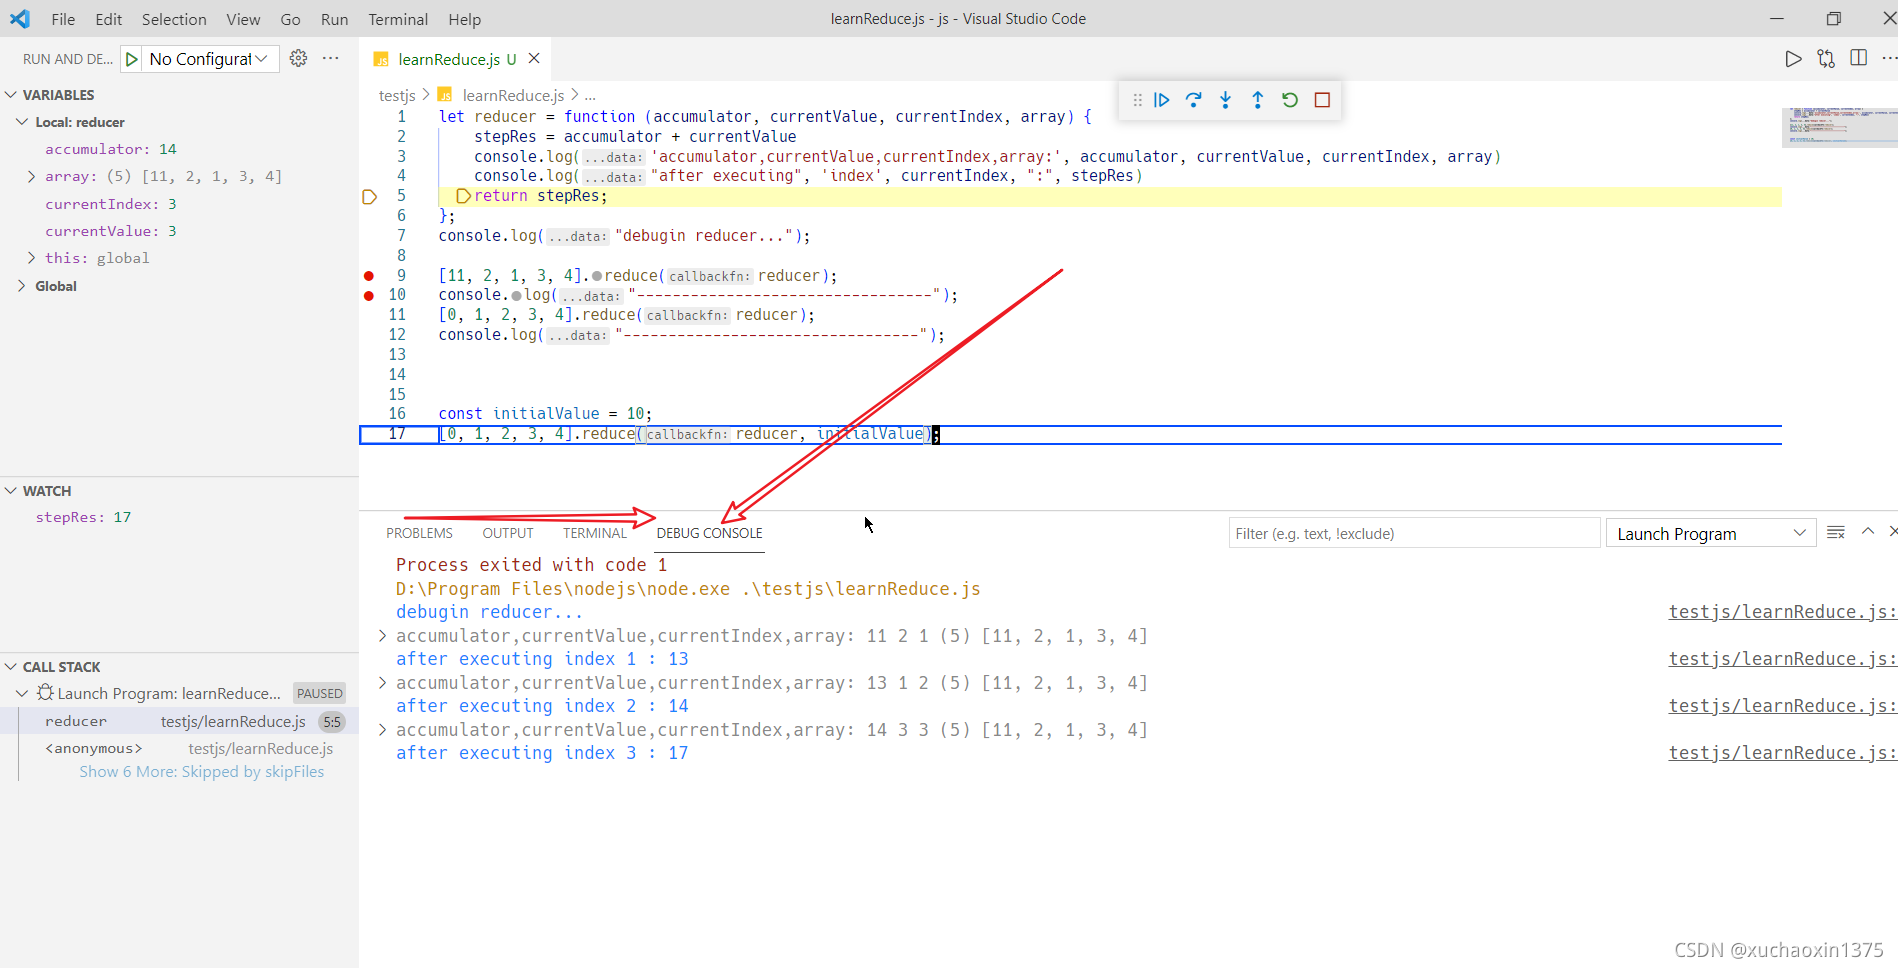Toggle the inline breakpoint on reduce call
The height and width of the screenshot is (968, 1898).
[596, 275]
